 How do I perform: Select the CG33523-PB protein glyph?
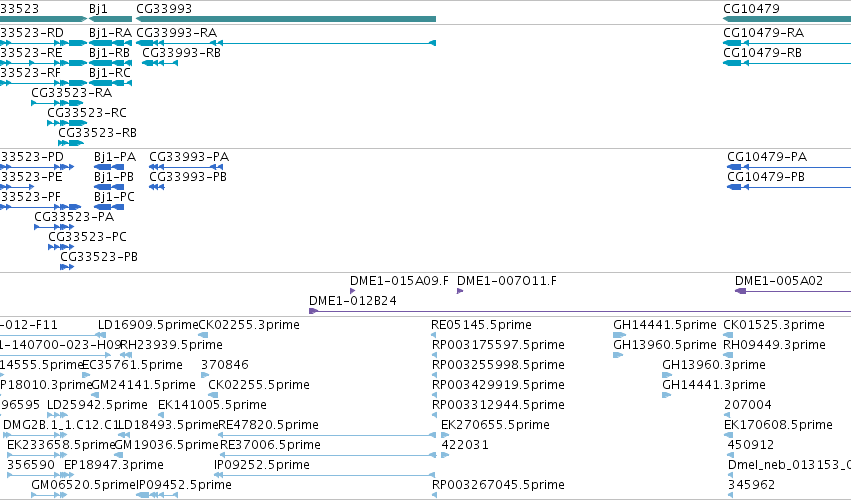67,267
